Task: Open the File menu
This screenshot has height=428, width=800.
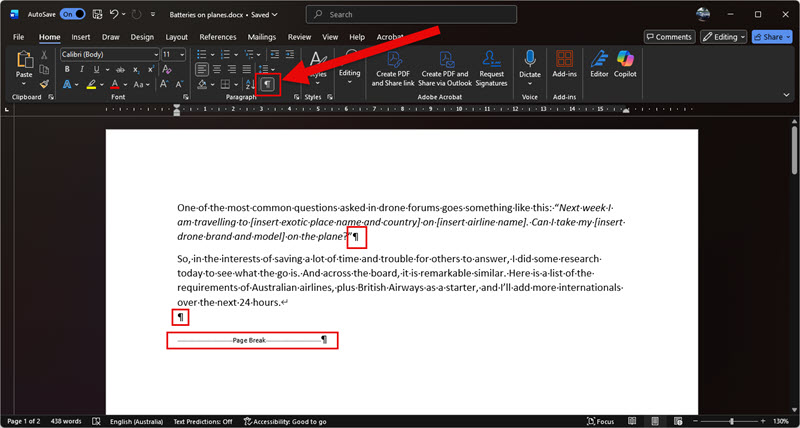Action: tap(18, 37)
